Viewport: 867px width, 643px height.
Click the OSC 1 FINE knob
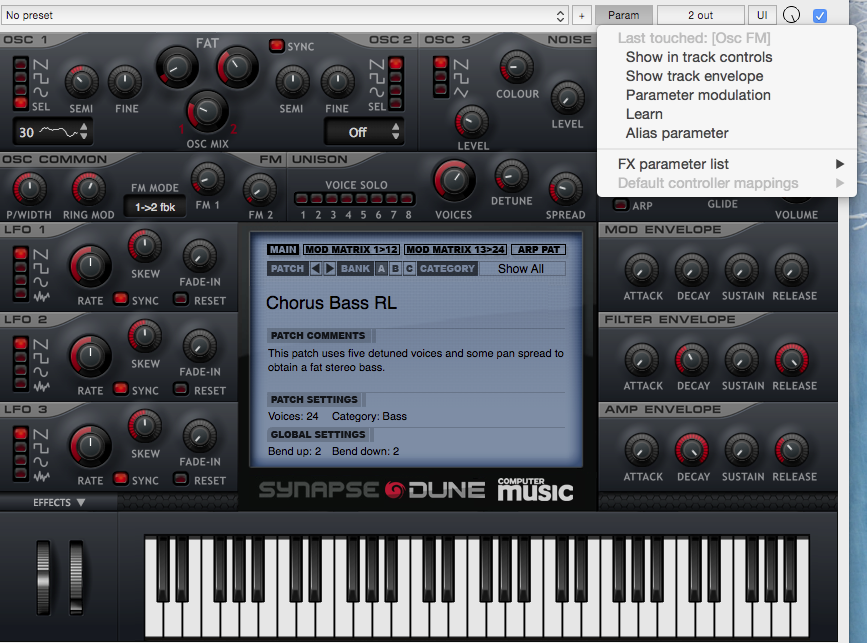(125, 82)
